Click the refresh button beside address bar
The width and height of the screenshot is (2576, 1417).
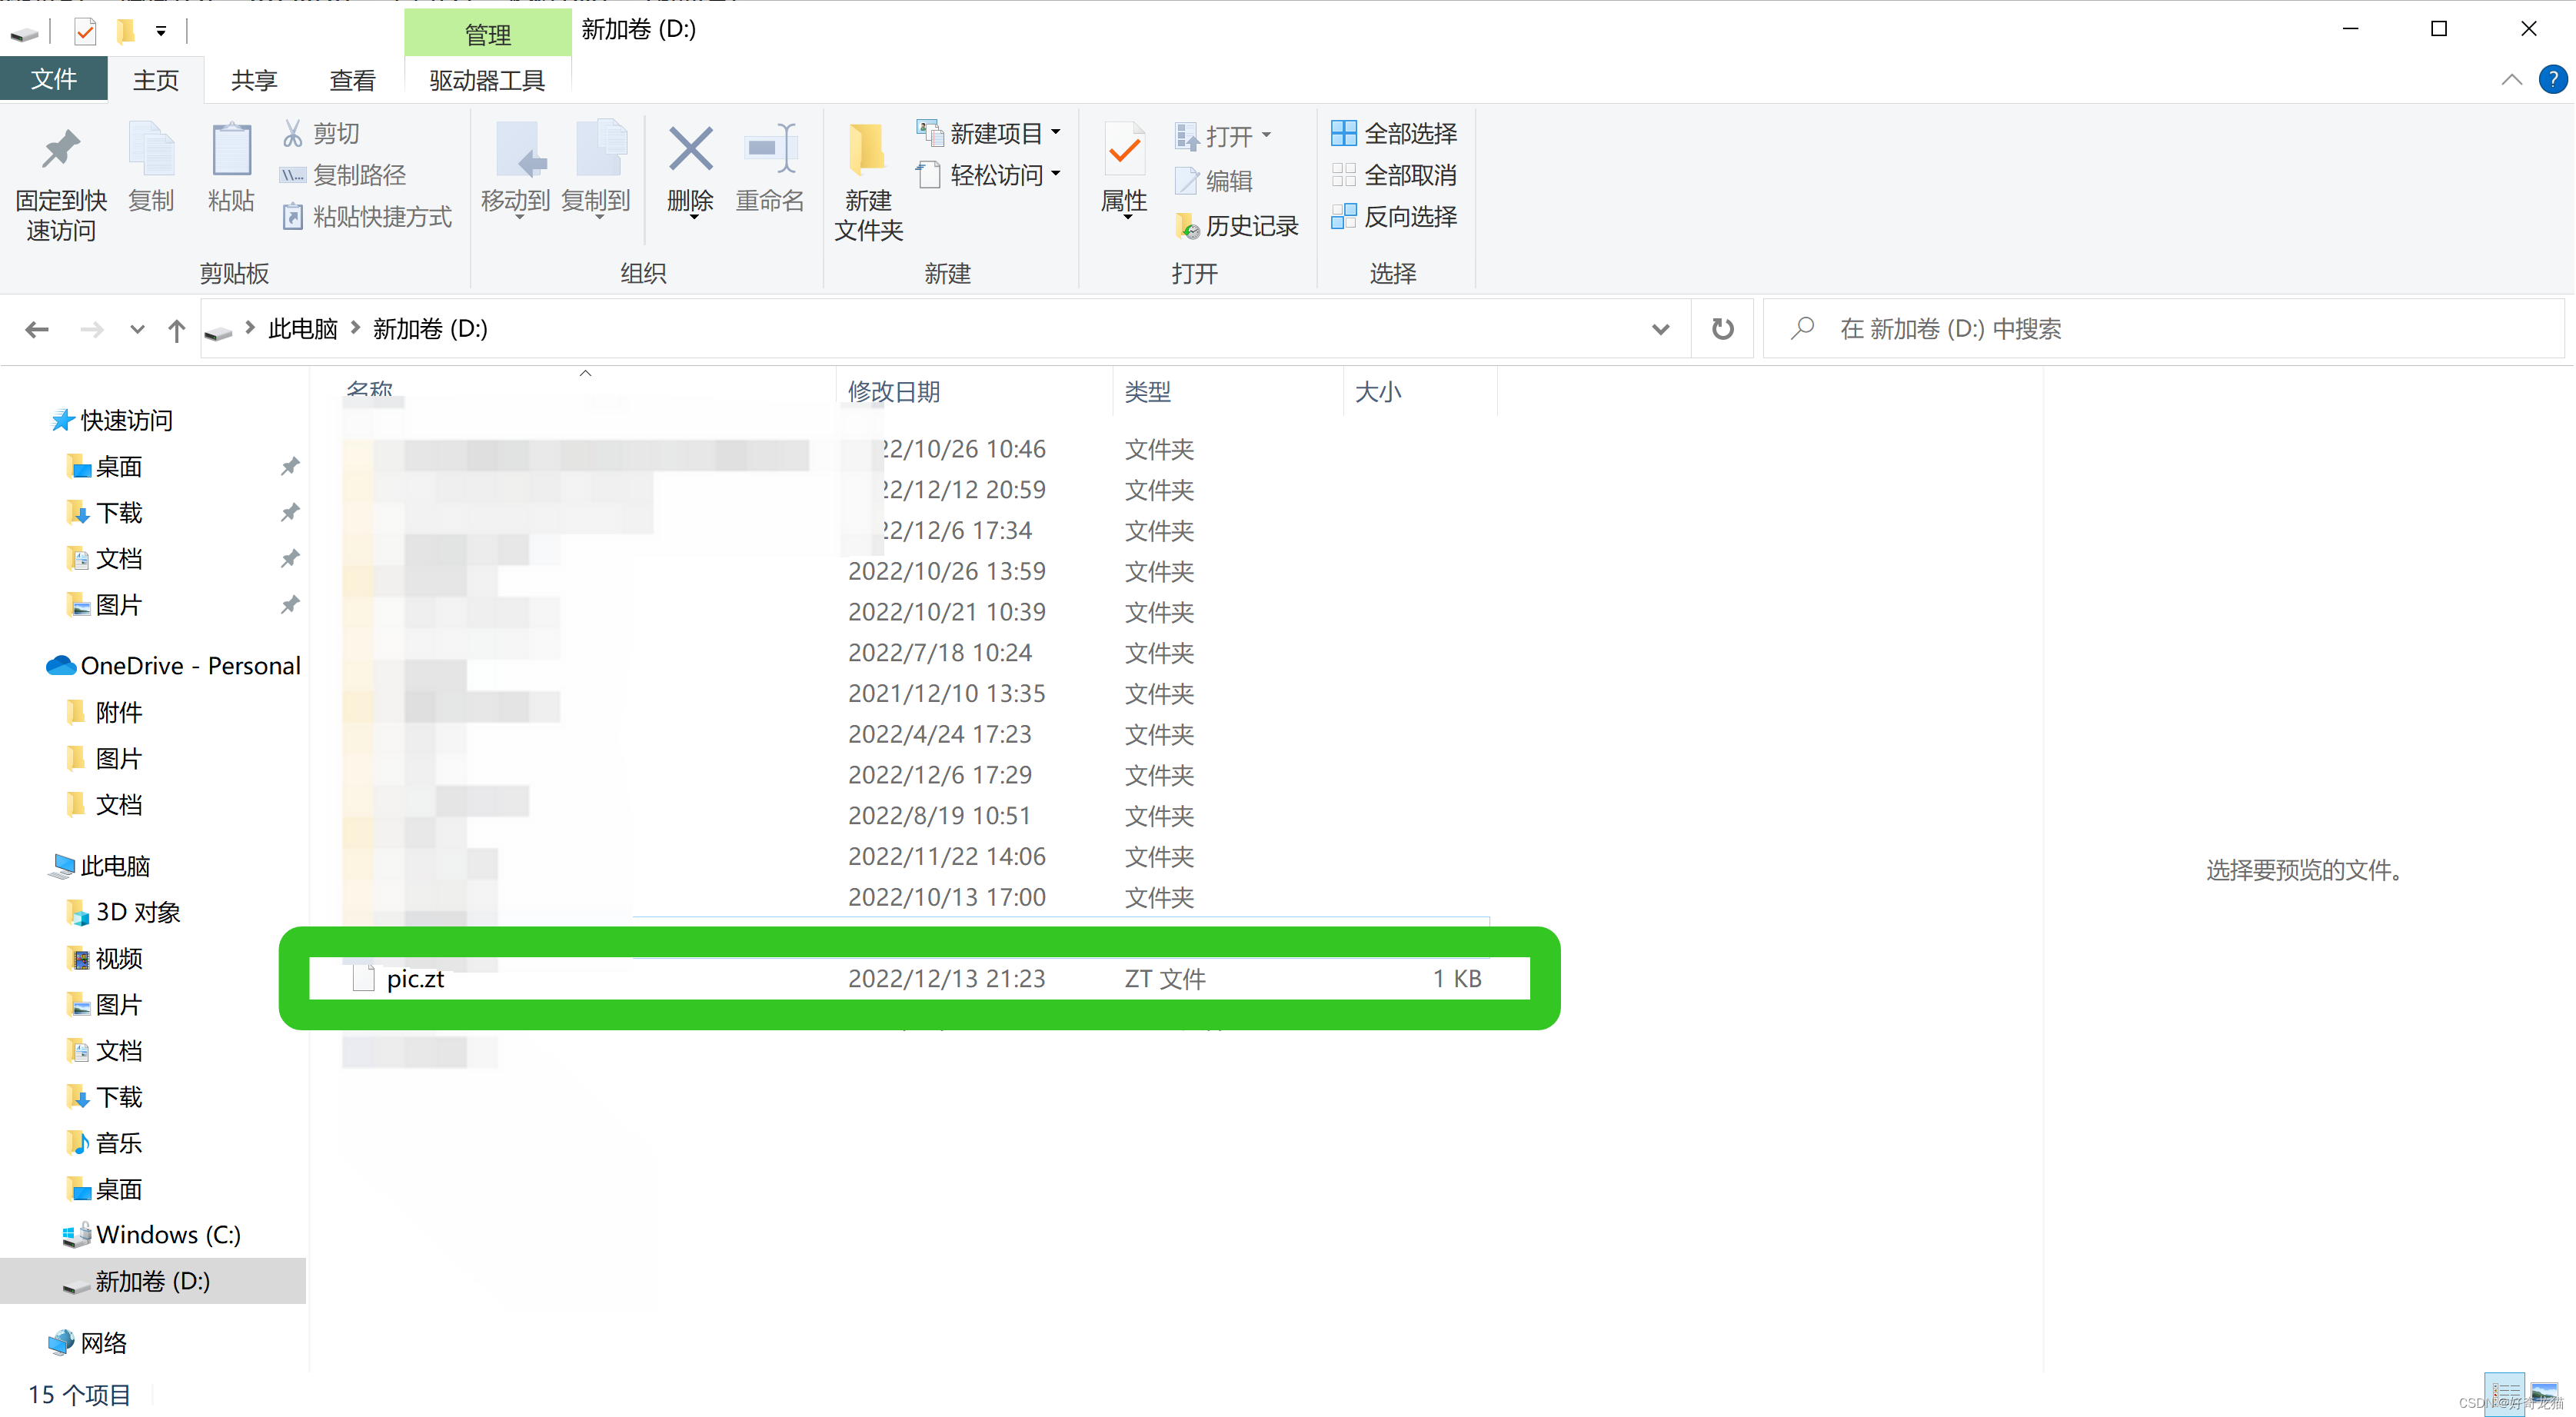(1722, 328)
